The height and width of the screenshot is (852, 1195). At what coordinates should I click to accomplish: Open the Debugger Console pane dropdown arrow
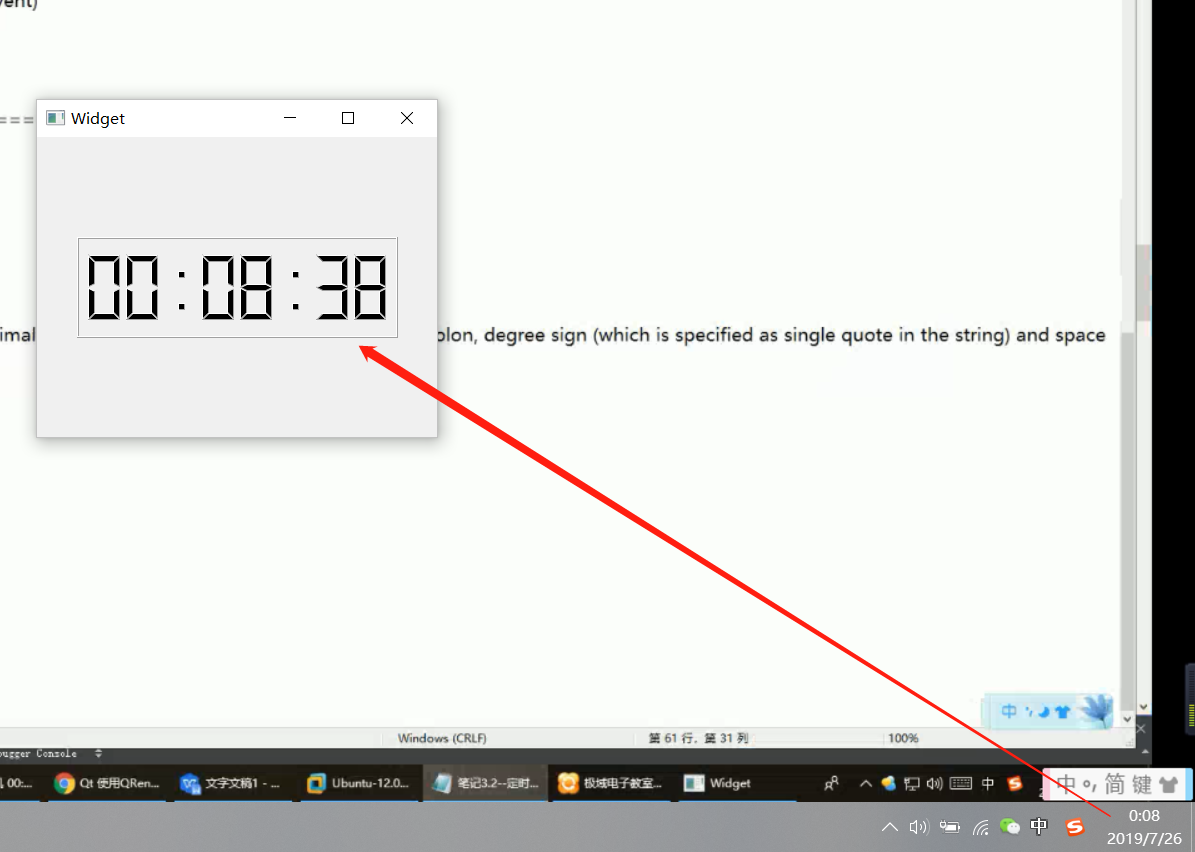pos(98,753)
